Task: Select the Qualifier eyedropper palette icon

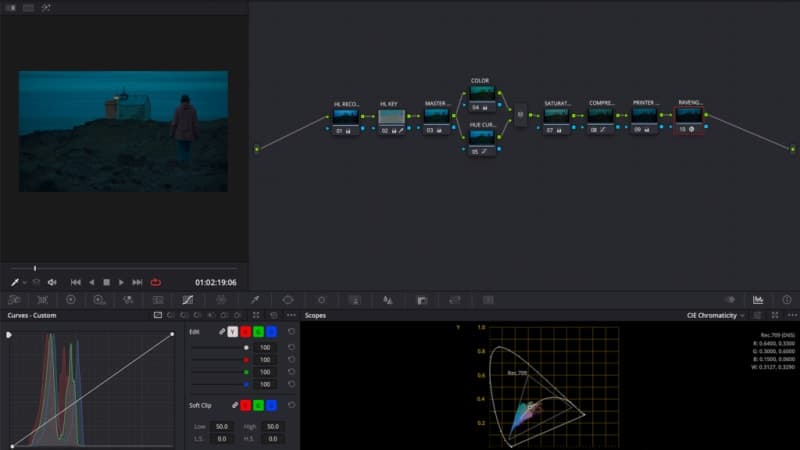Action: pyautogui.click(x=255, y=300)
